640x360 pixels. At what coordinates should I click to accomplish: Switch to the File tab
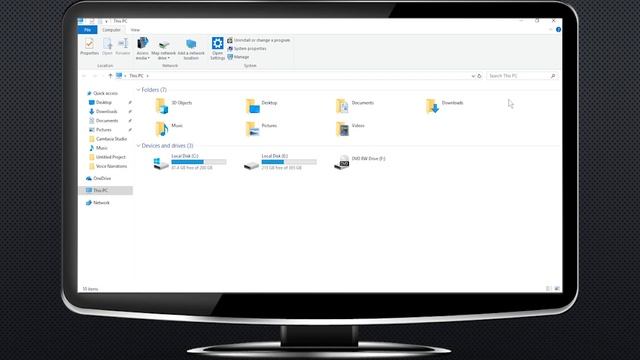tap(87, 30)
